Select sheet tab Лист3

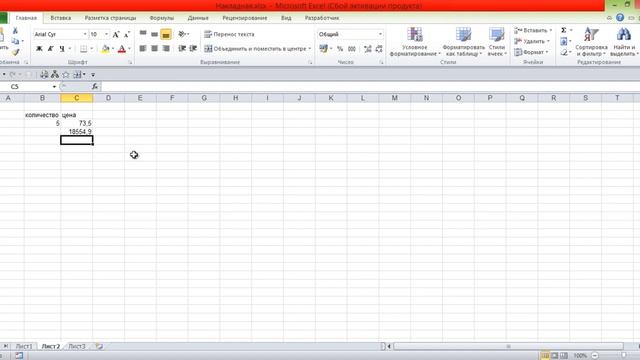[77, 346]
